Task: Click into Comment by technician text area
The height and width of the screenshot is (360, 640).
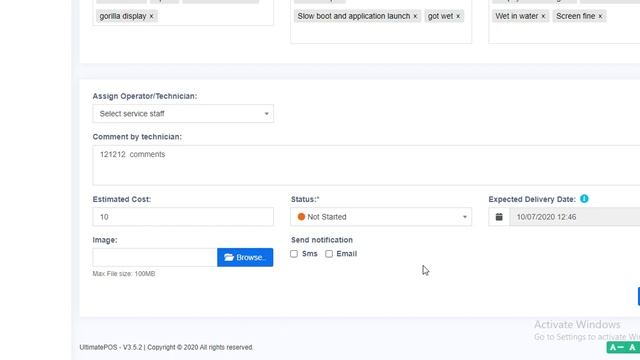Action: coord(366,165)
